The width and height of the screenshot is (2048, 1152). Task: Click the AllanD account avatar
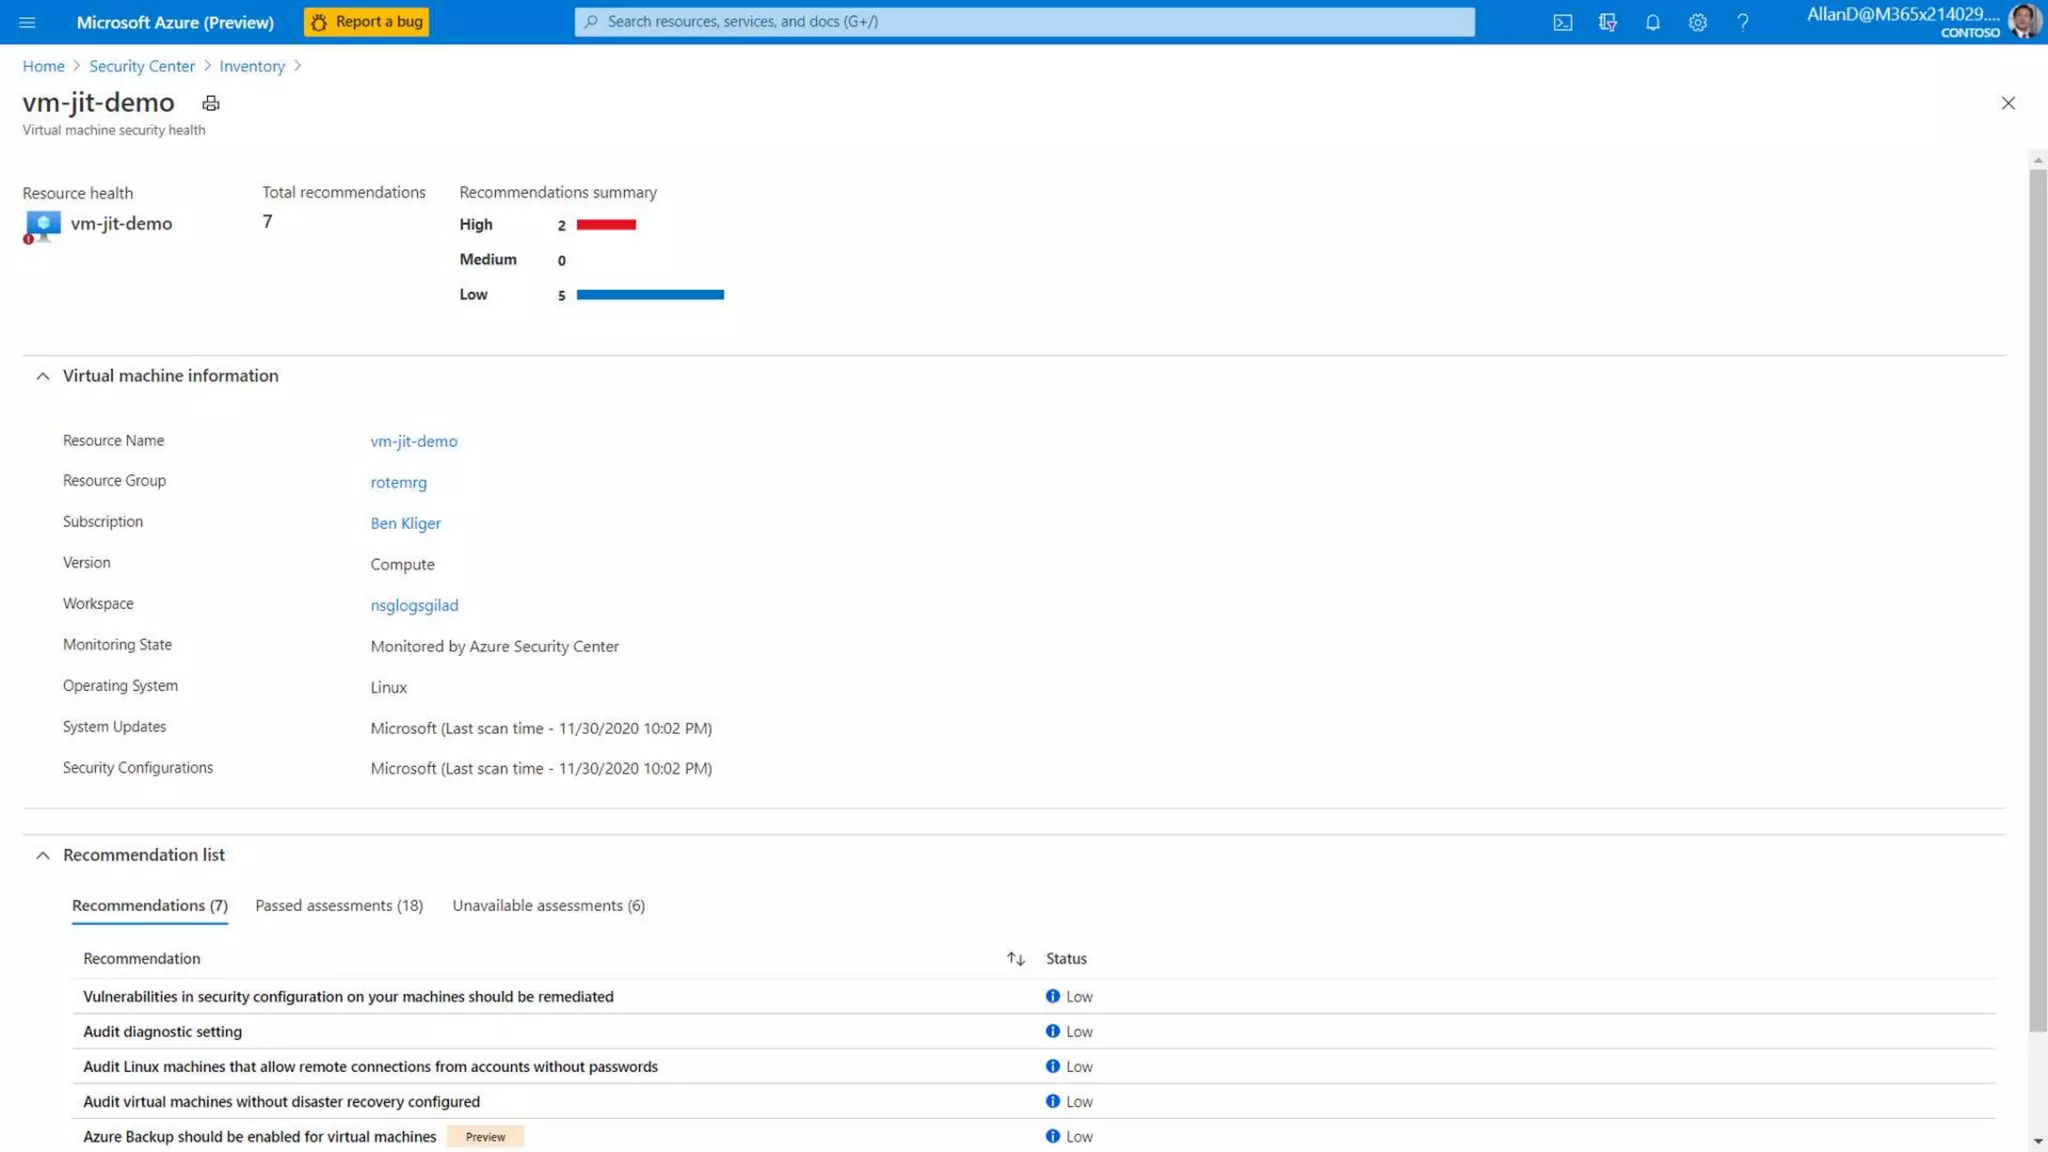coord(2024,21)
